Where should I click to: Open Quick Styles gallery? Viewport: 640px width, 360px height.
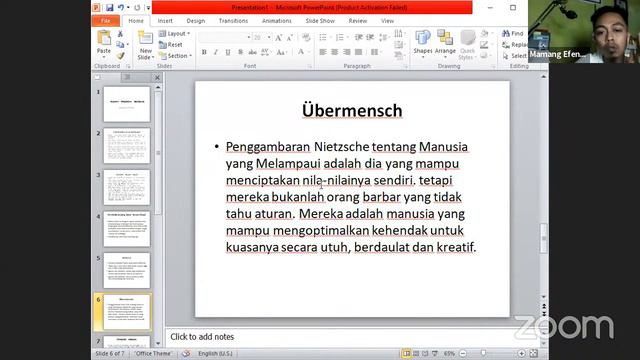467,45
